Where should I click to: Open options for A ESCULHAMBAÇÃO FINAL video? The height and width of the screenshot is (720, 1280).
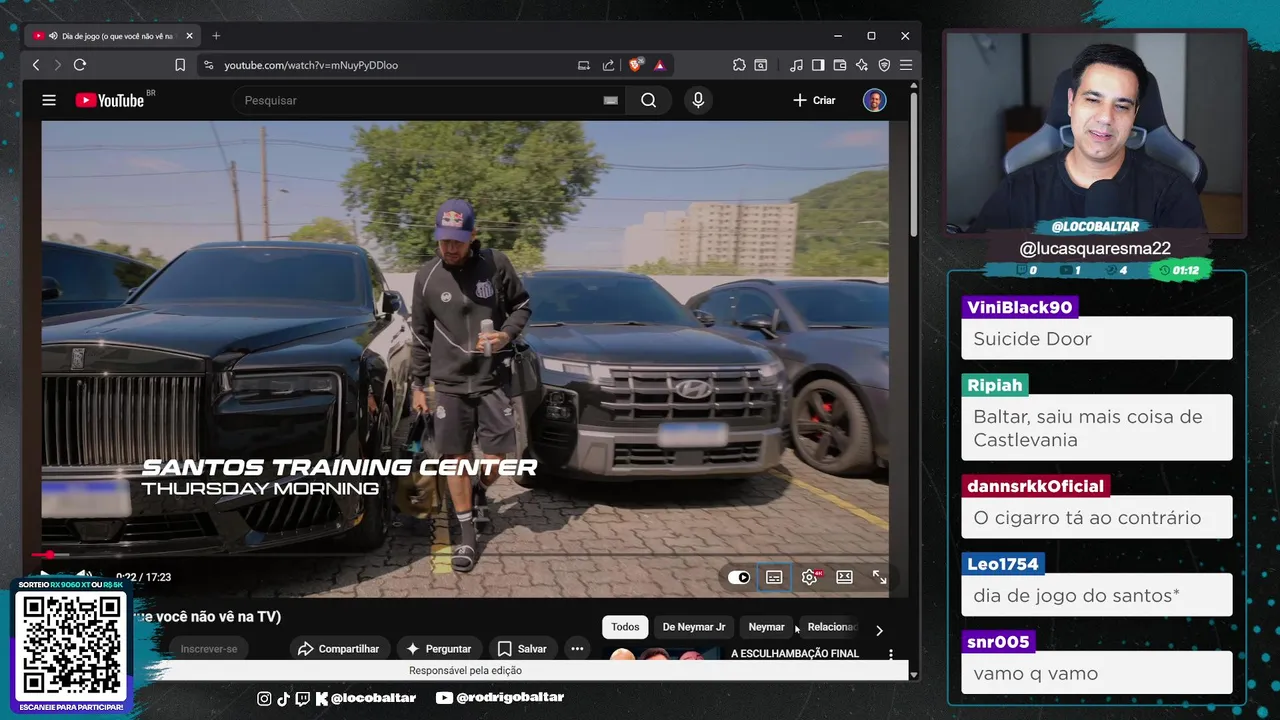891,654
